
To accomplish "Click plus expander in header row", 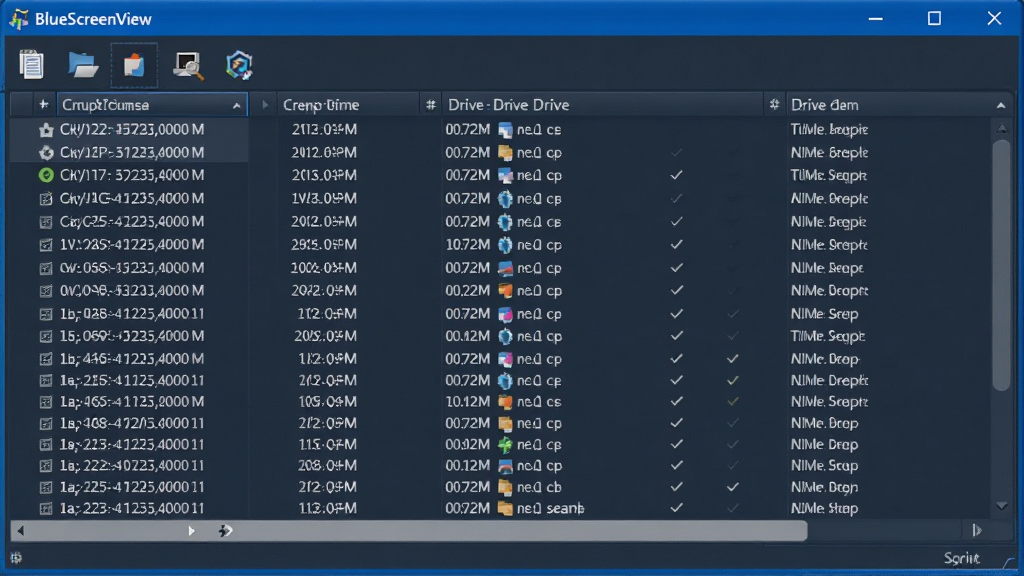I will (x=44, y=104).
